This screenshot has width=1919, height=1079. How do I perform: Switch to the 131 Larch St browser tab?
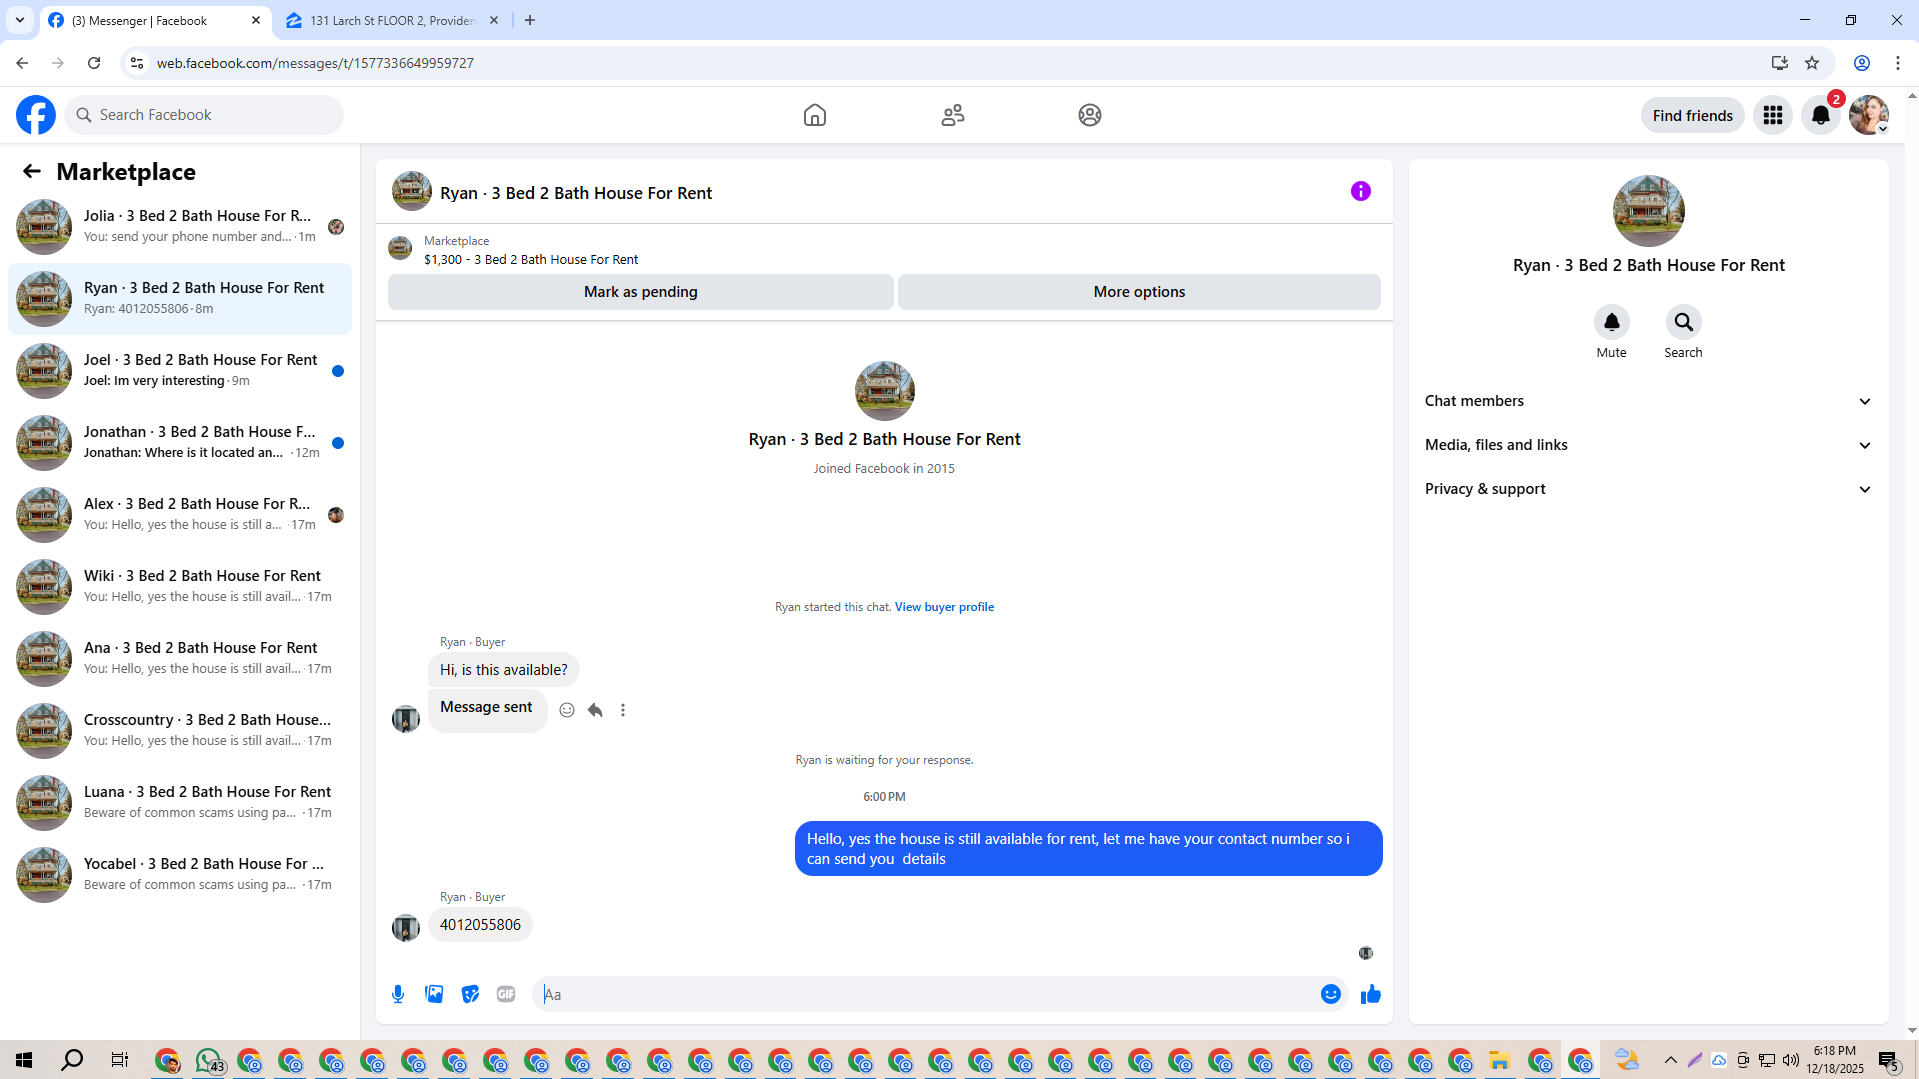392,21
